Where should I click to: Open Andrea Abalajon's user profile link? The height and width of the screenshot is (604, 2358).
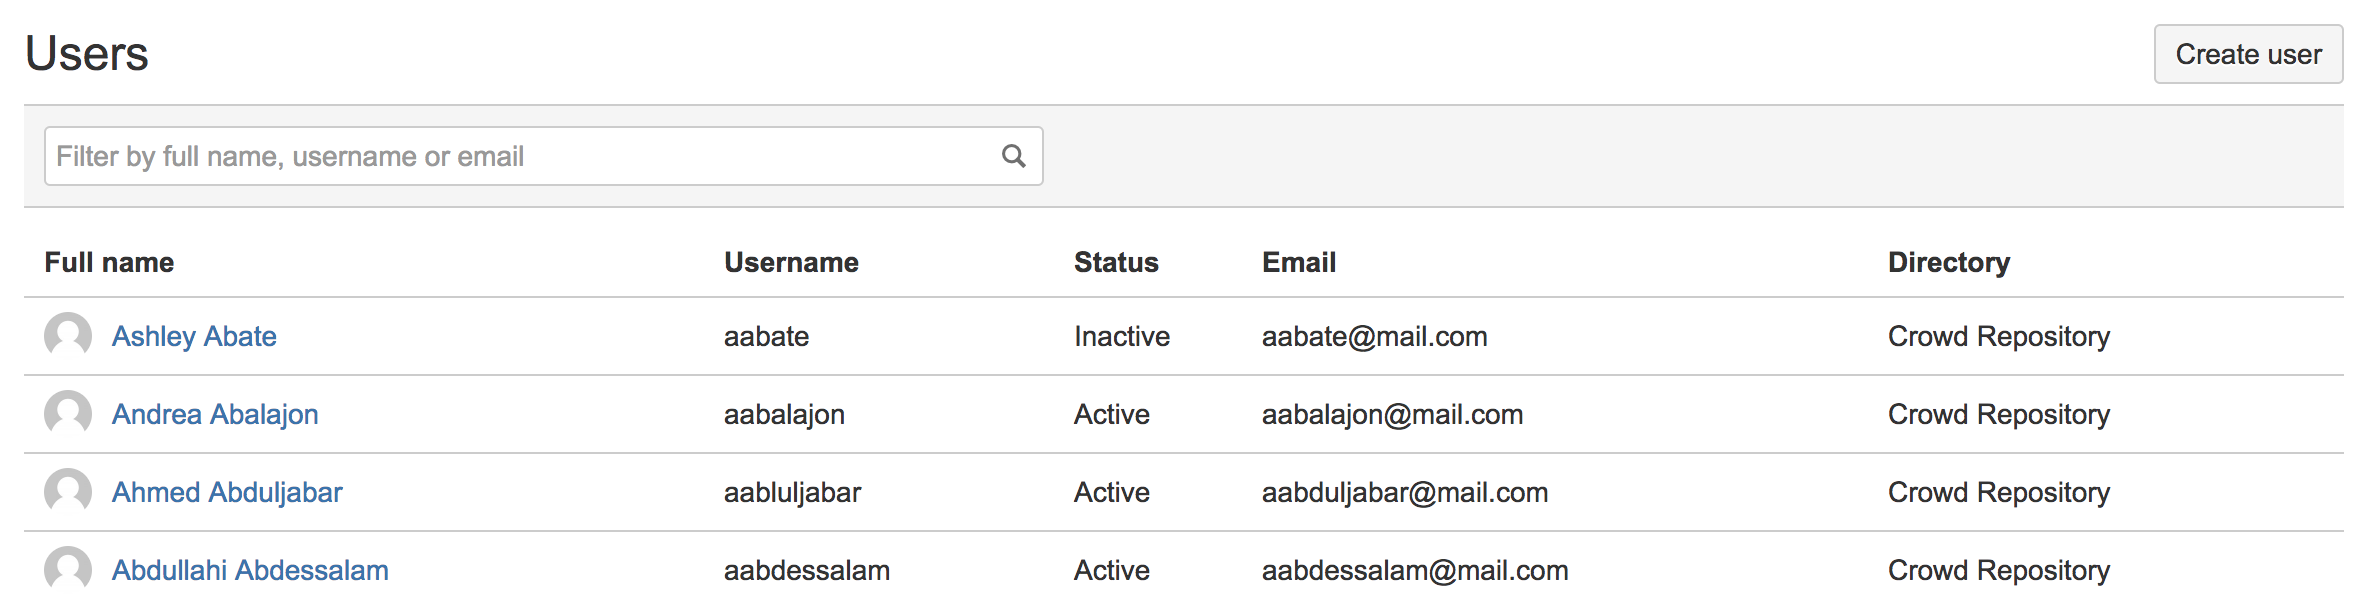(x=215, y=414)
